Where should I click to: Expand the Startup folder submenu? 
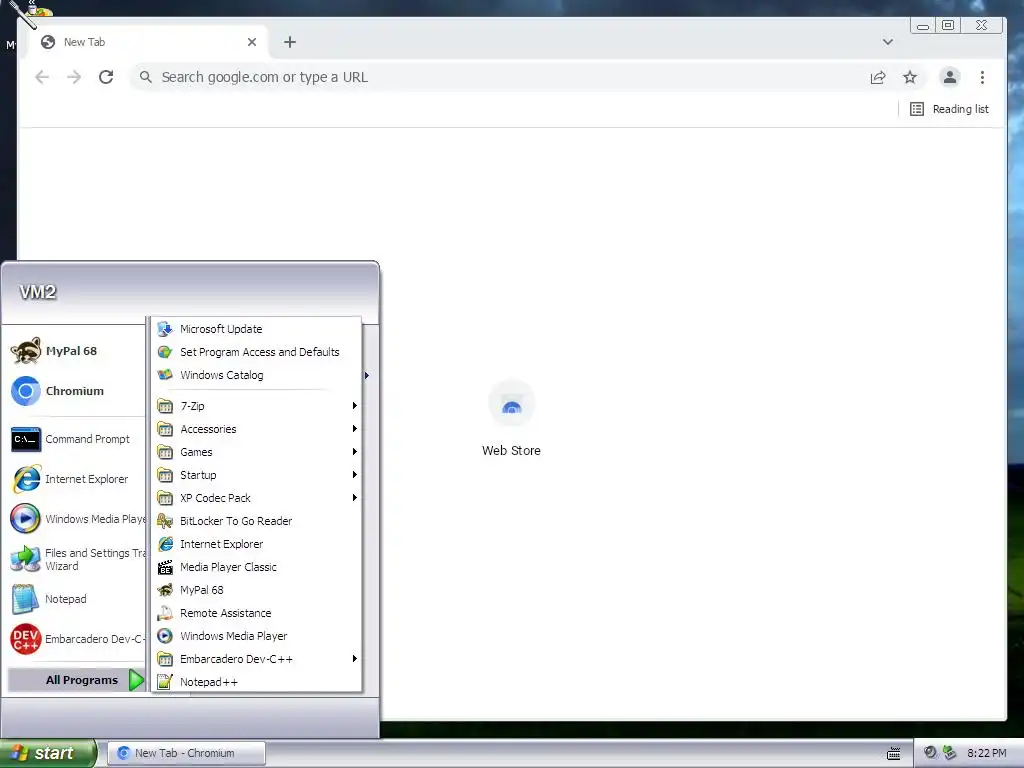256,475
